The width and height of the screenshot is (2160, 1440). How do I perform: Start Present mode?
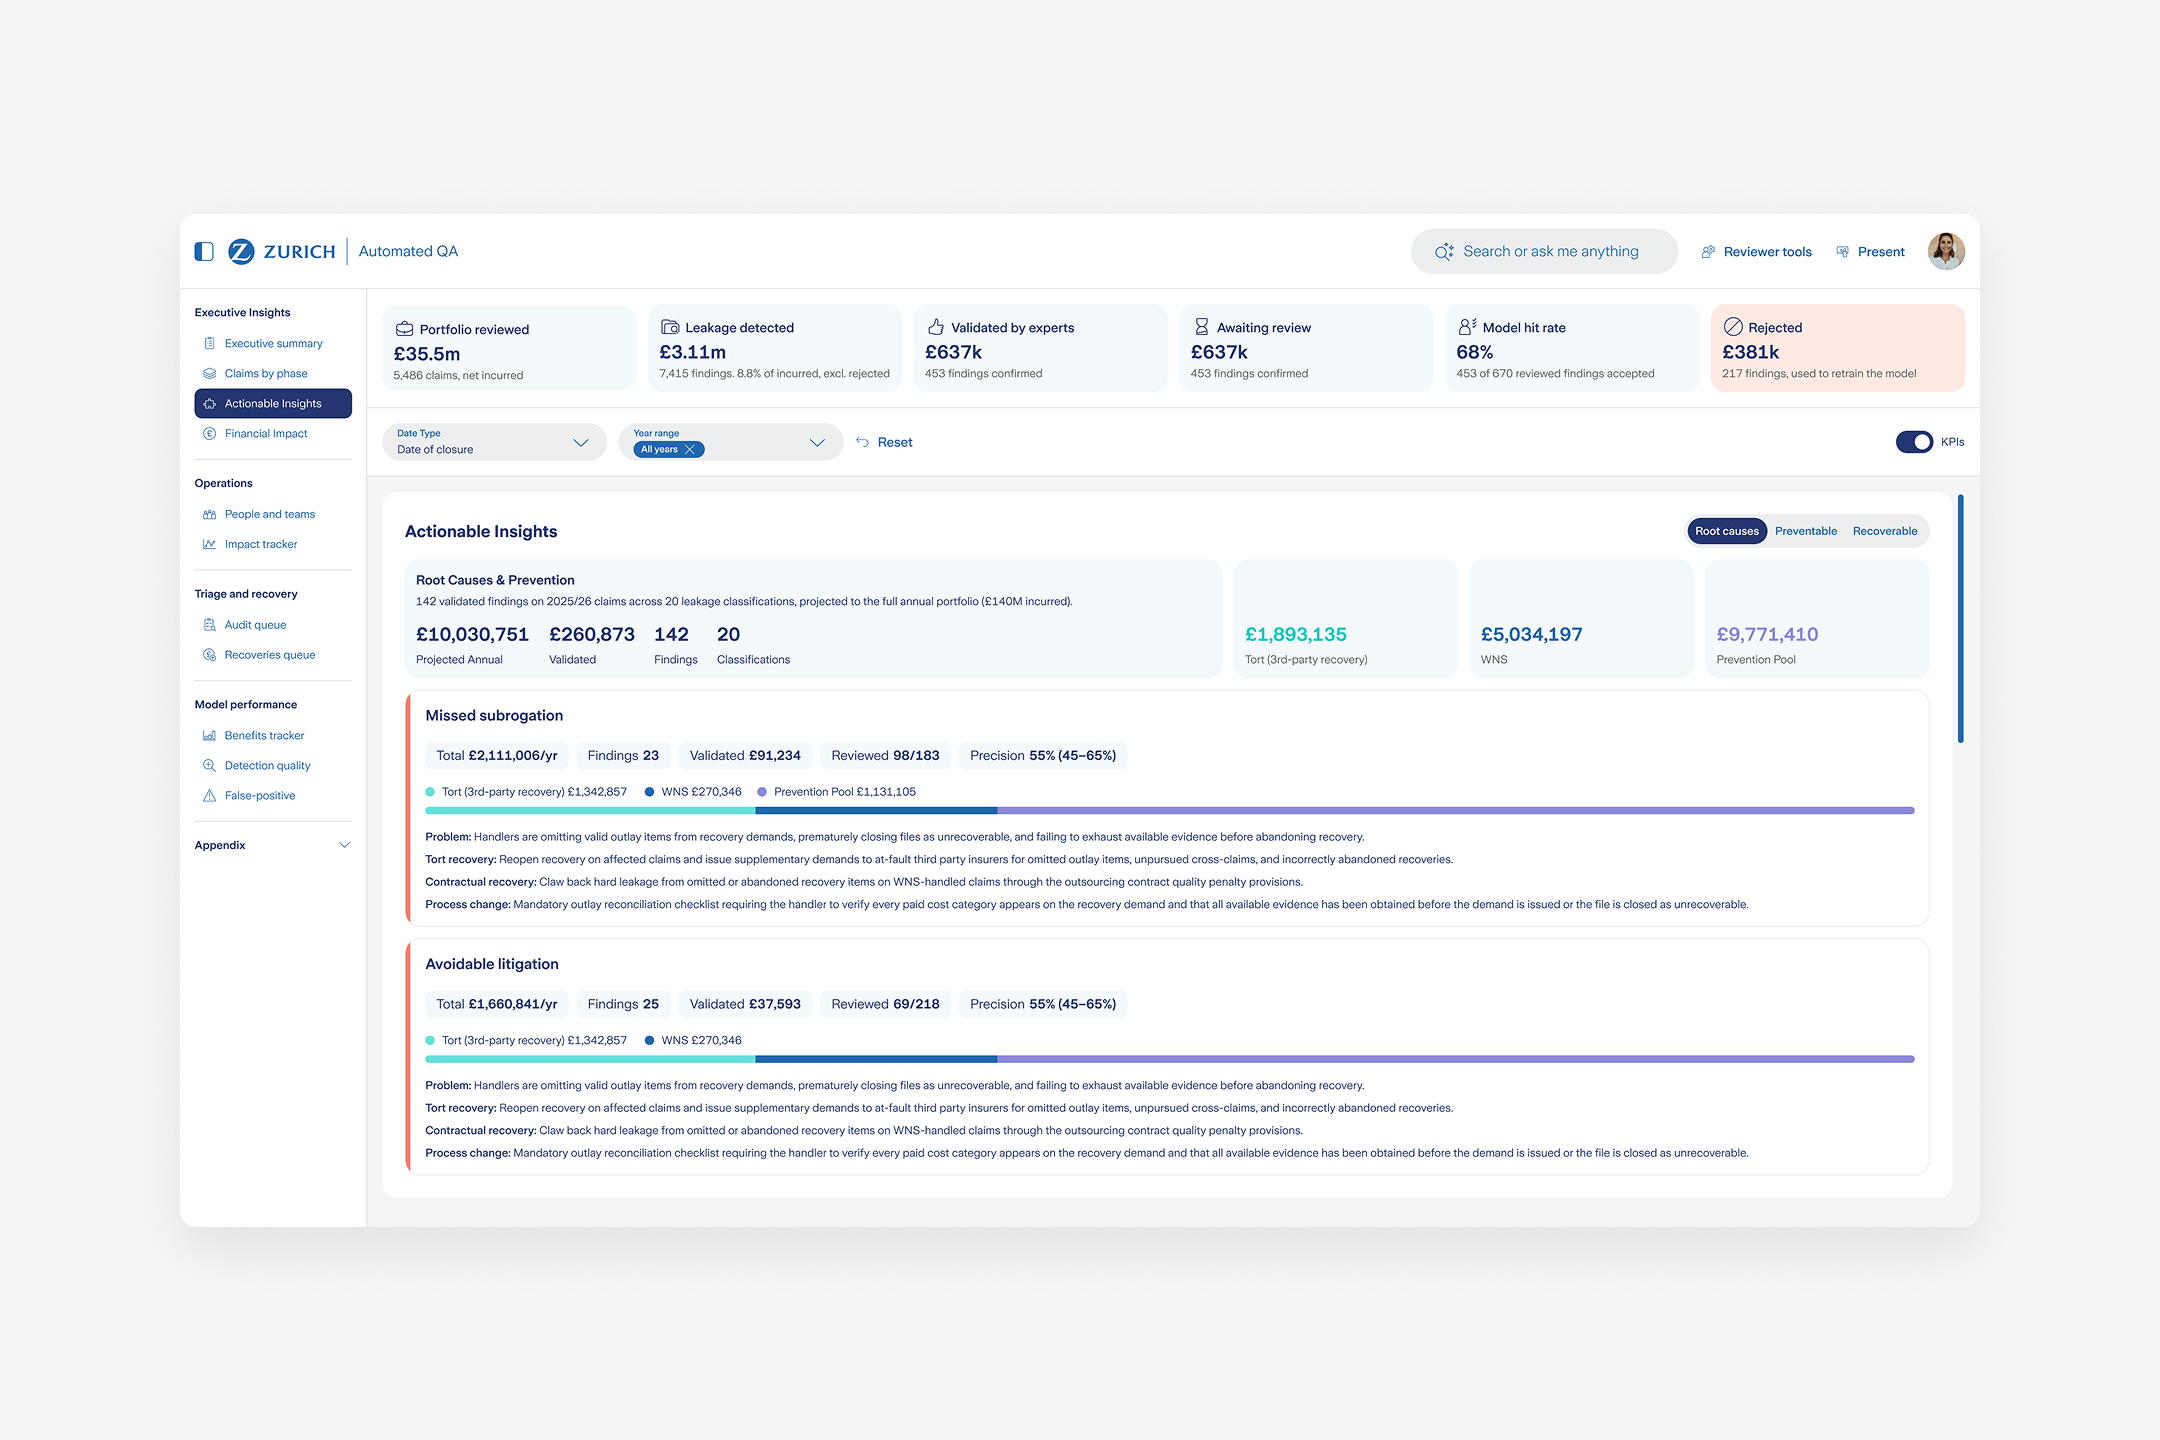1870,252
